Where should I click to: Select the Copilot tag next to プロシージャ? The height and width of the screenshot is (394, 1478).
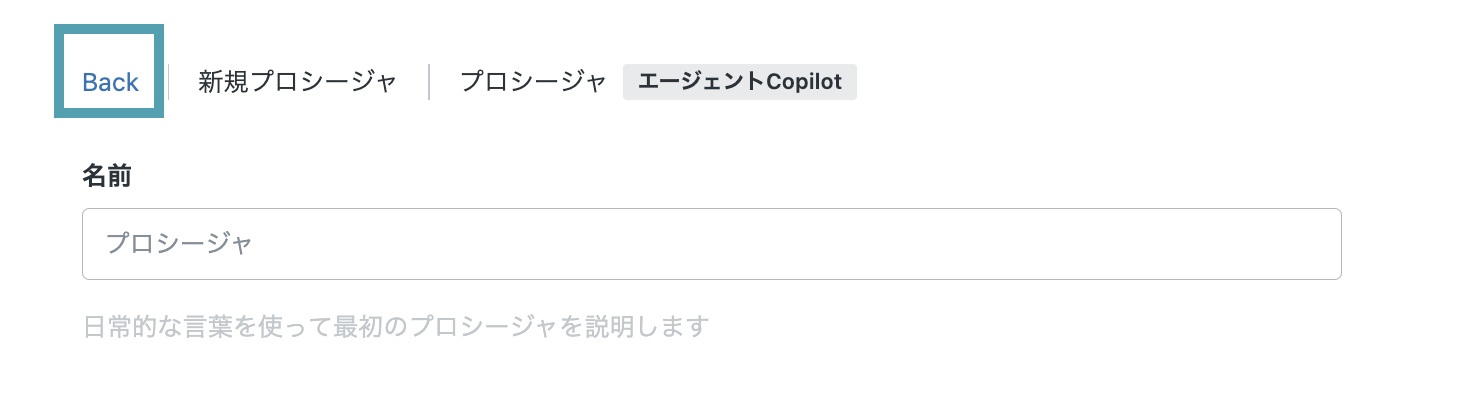coord(740,82)
